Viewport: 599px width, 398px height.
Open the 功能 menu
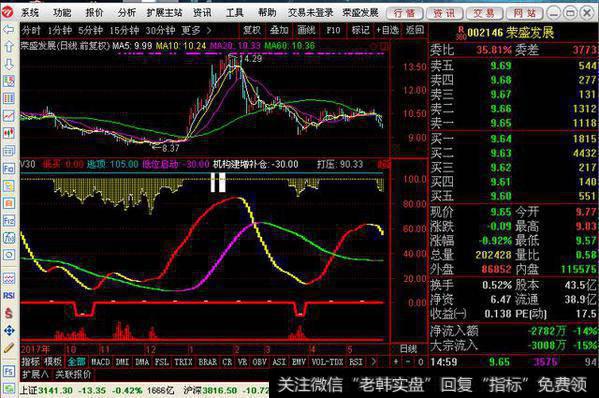click(62, 13)
